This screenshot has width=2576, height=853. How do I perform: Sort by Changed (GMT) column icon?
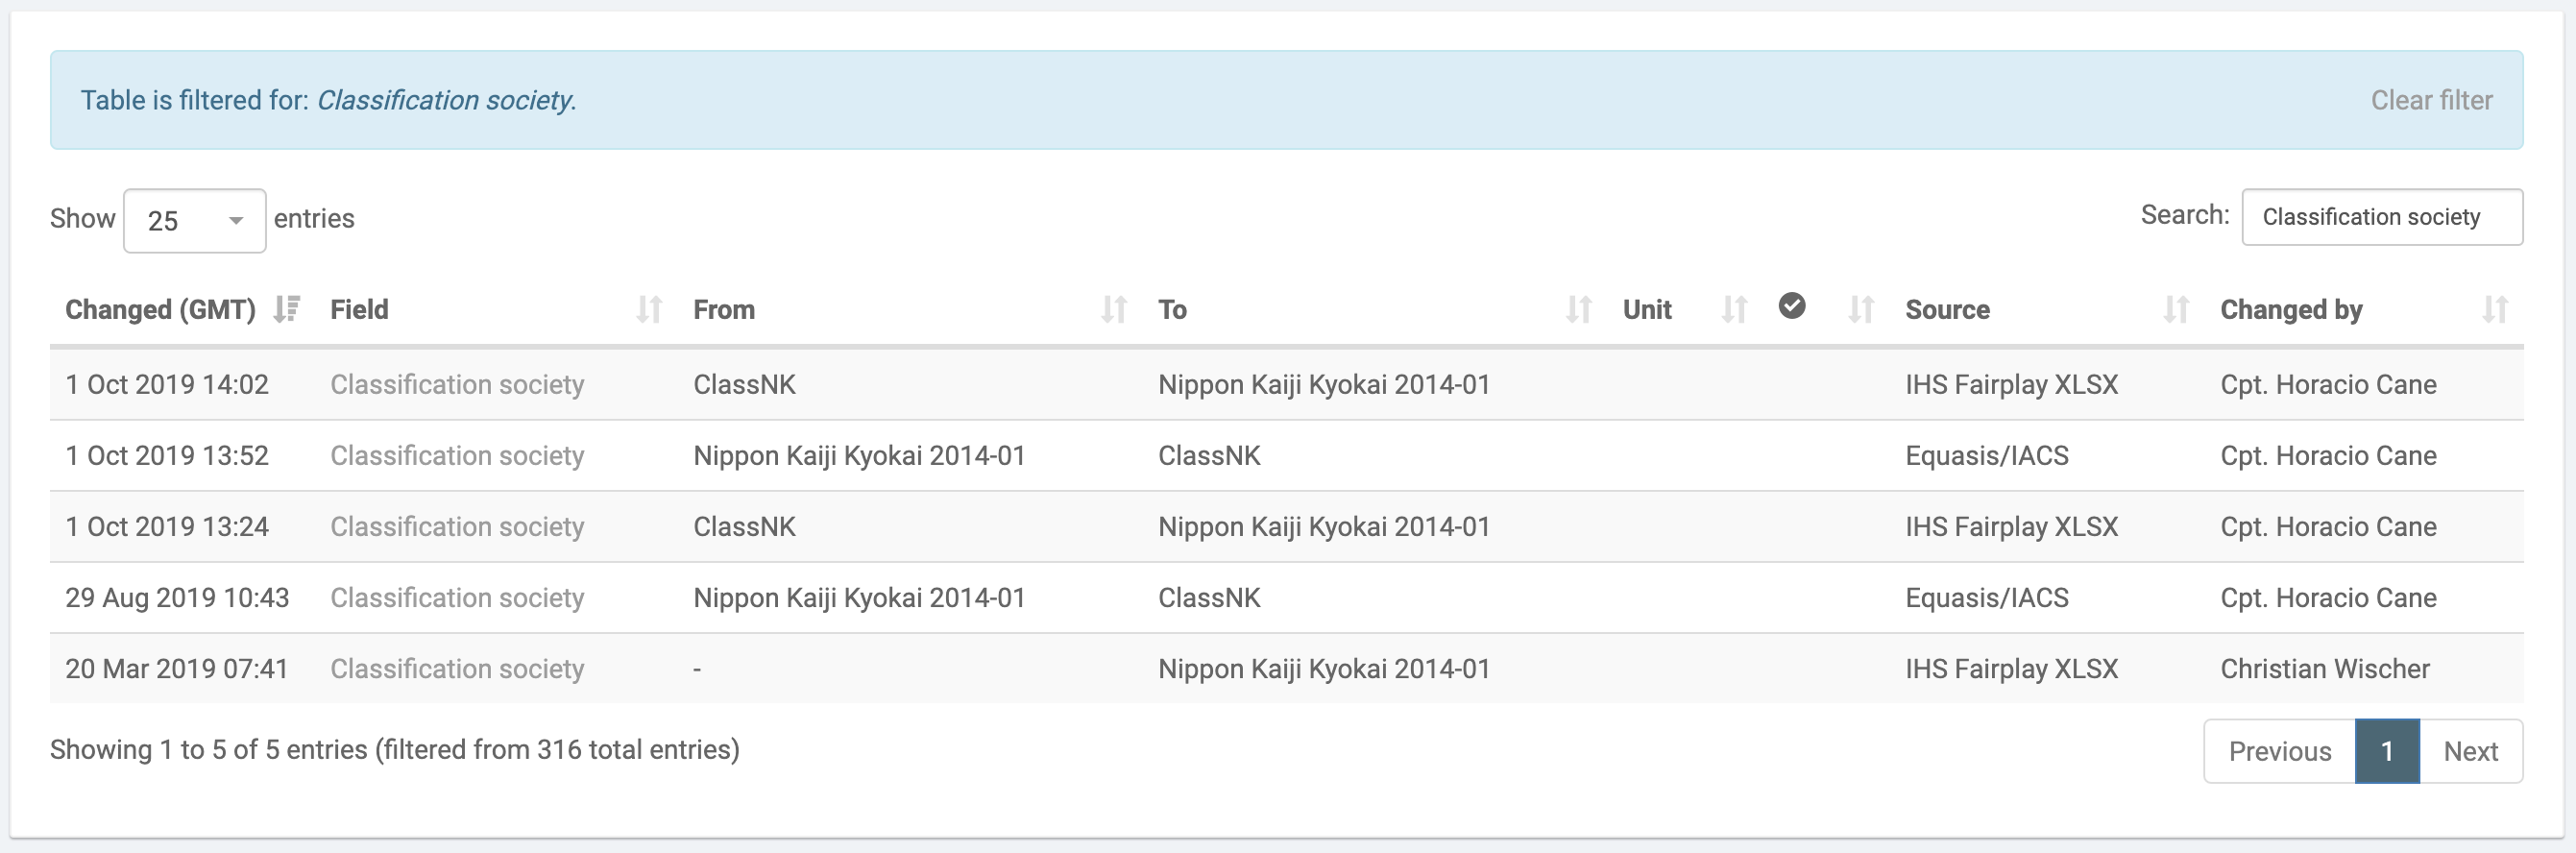(287, 310)
